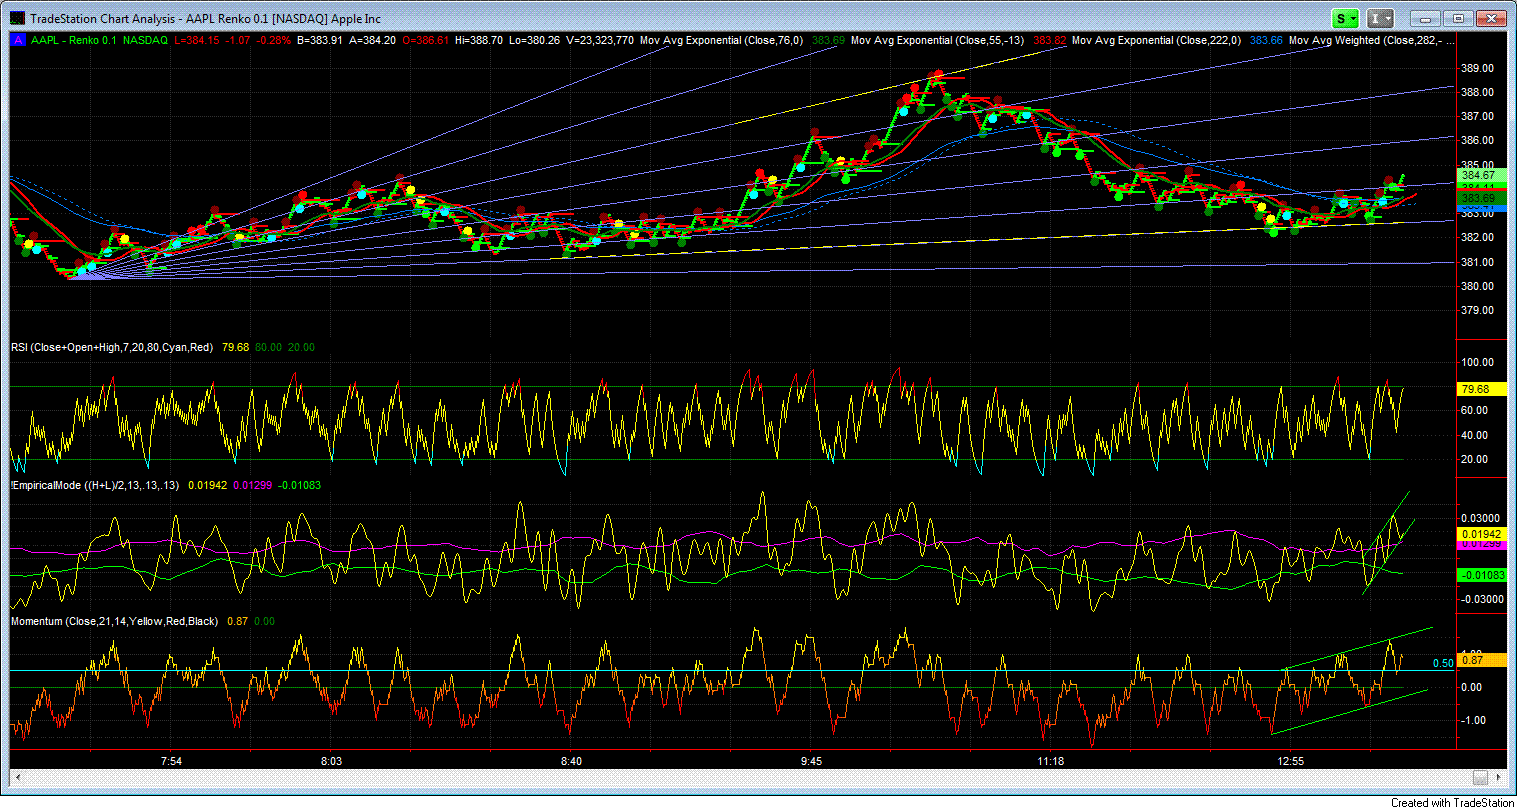Click the blue A symbol-link box

point(17,40)
